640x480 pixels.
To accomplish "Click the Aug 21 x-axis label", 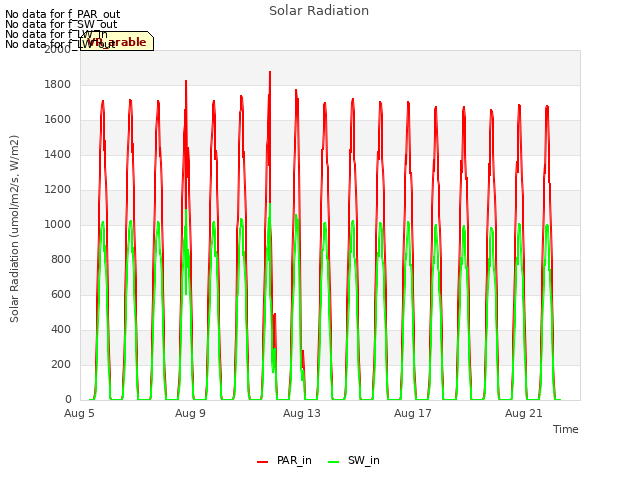I will pyautogui.click(x=524, y=413).
